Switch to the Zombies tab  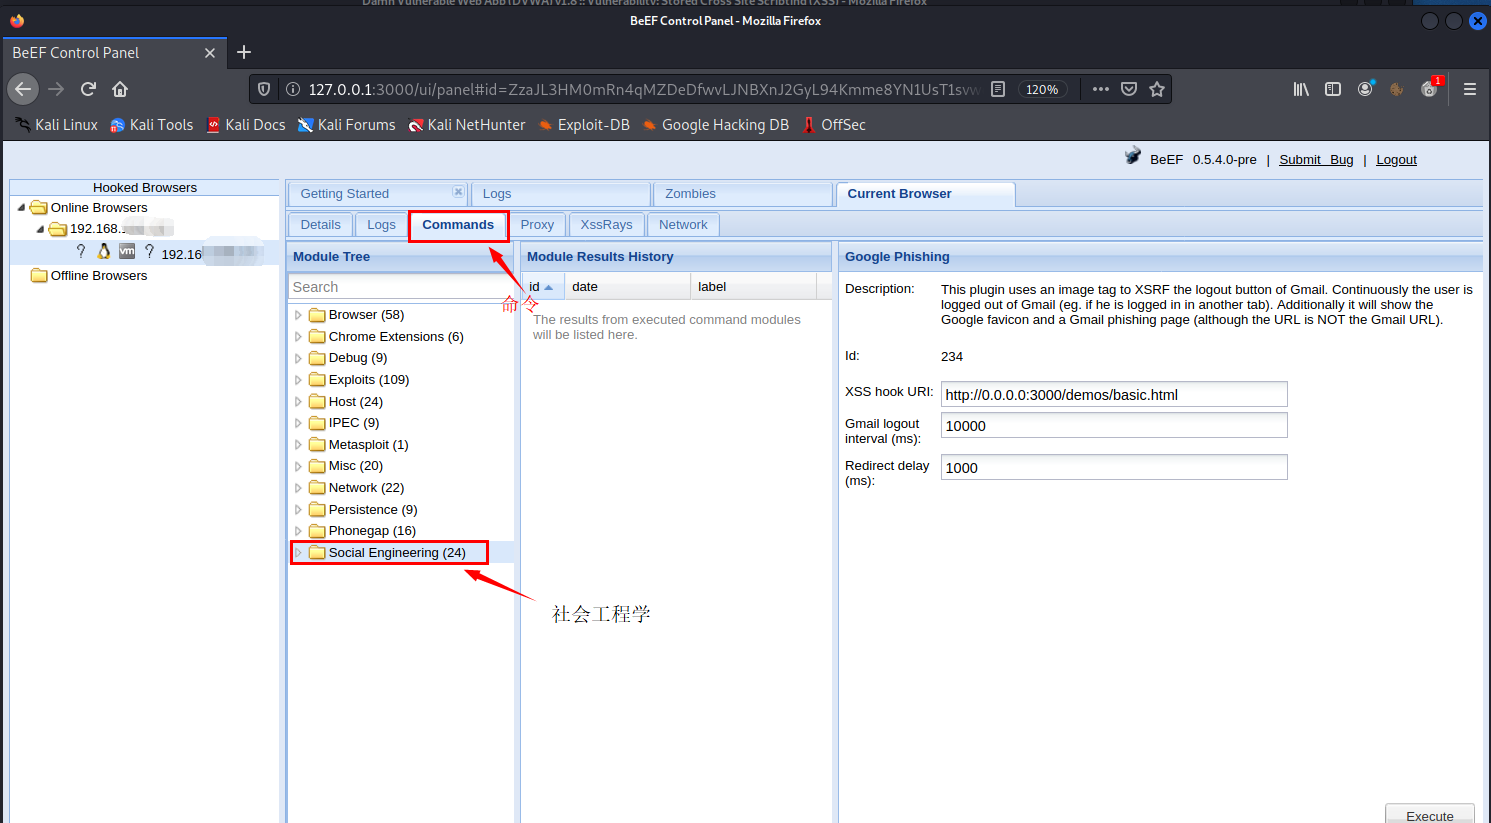click(x=743, y=194)
